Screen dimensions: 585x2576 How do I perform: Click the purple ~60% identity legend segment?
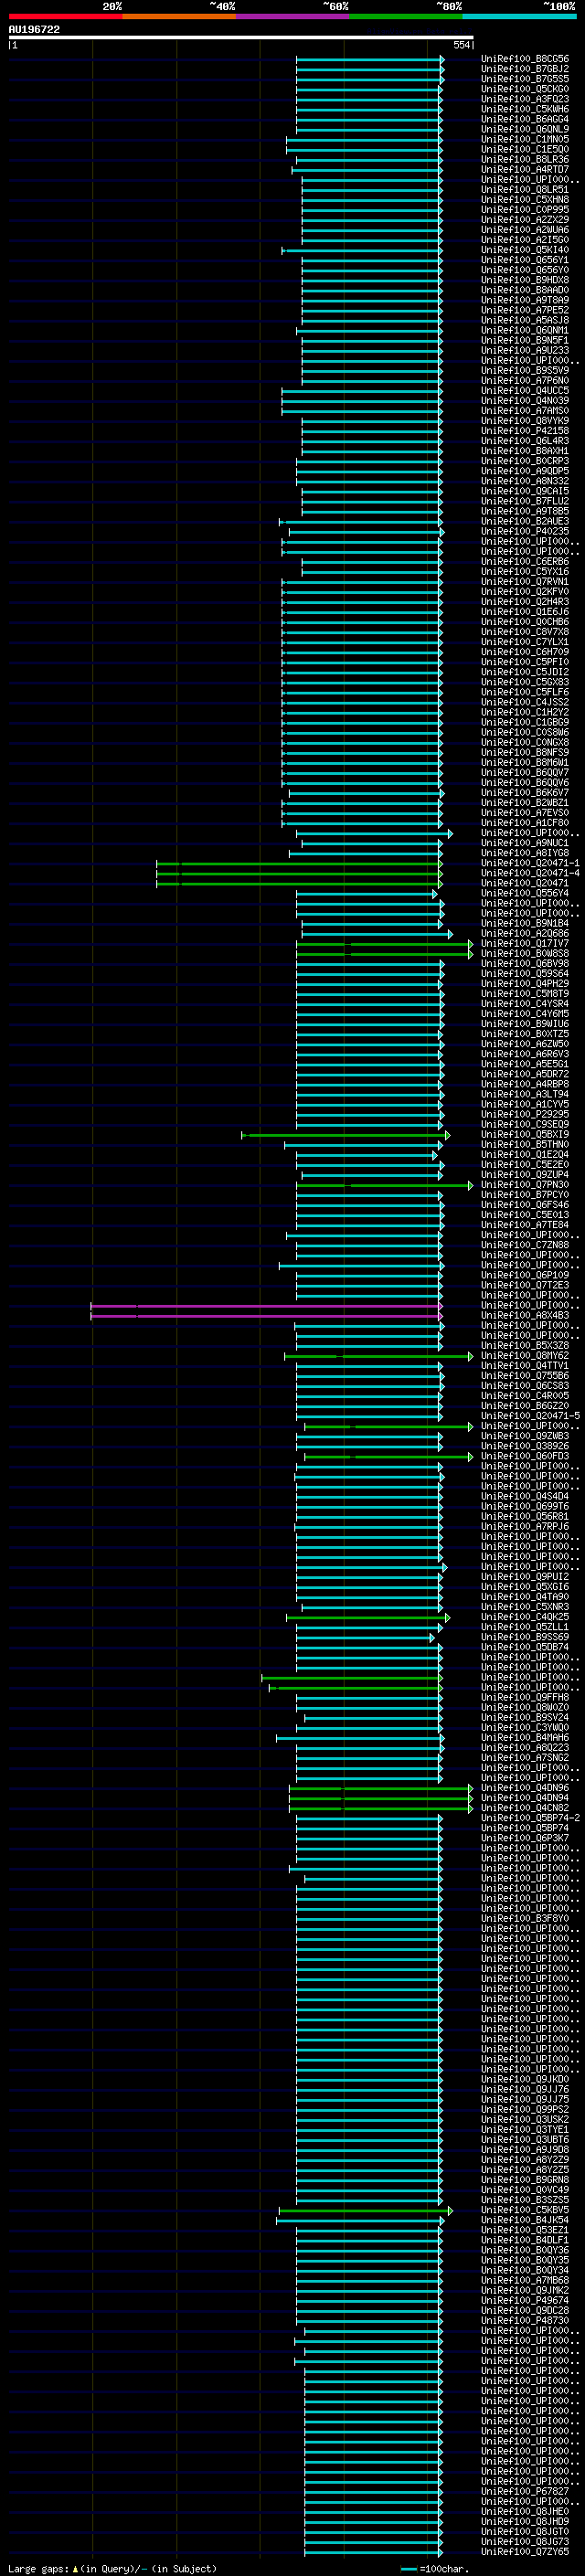[292, 16]
